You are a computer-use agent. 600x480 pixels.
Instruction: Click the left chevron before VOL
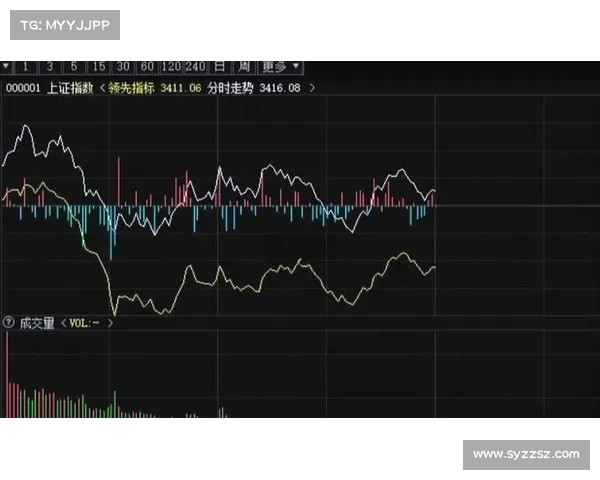pos(64,323)
